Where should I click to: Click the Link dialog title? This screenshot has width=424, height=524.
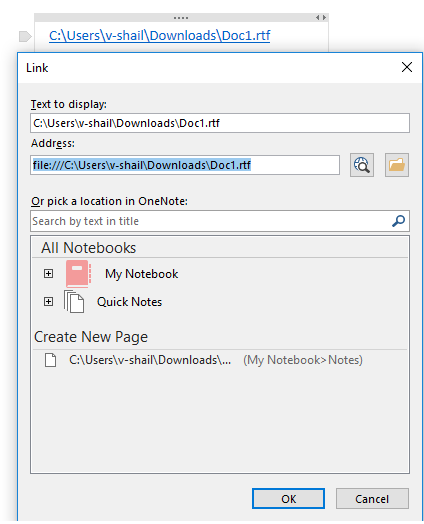coord(37,68)
